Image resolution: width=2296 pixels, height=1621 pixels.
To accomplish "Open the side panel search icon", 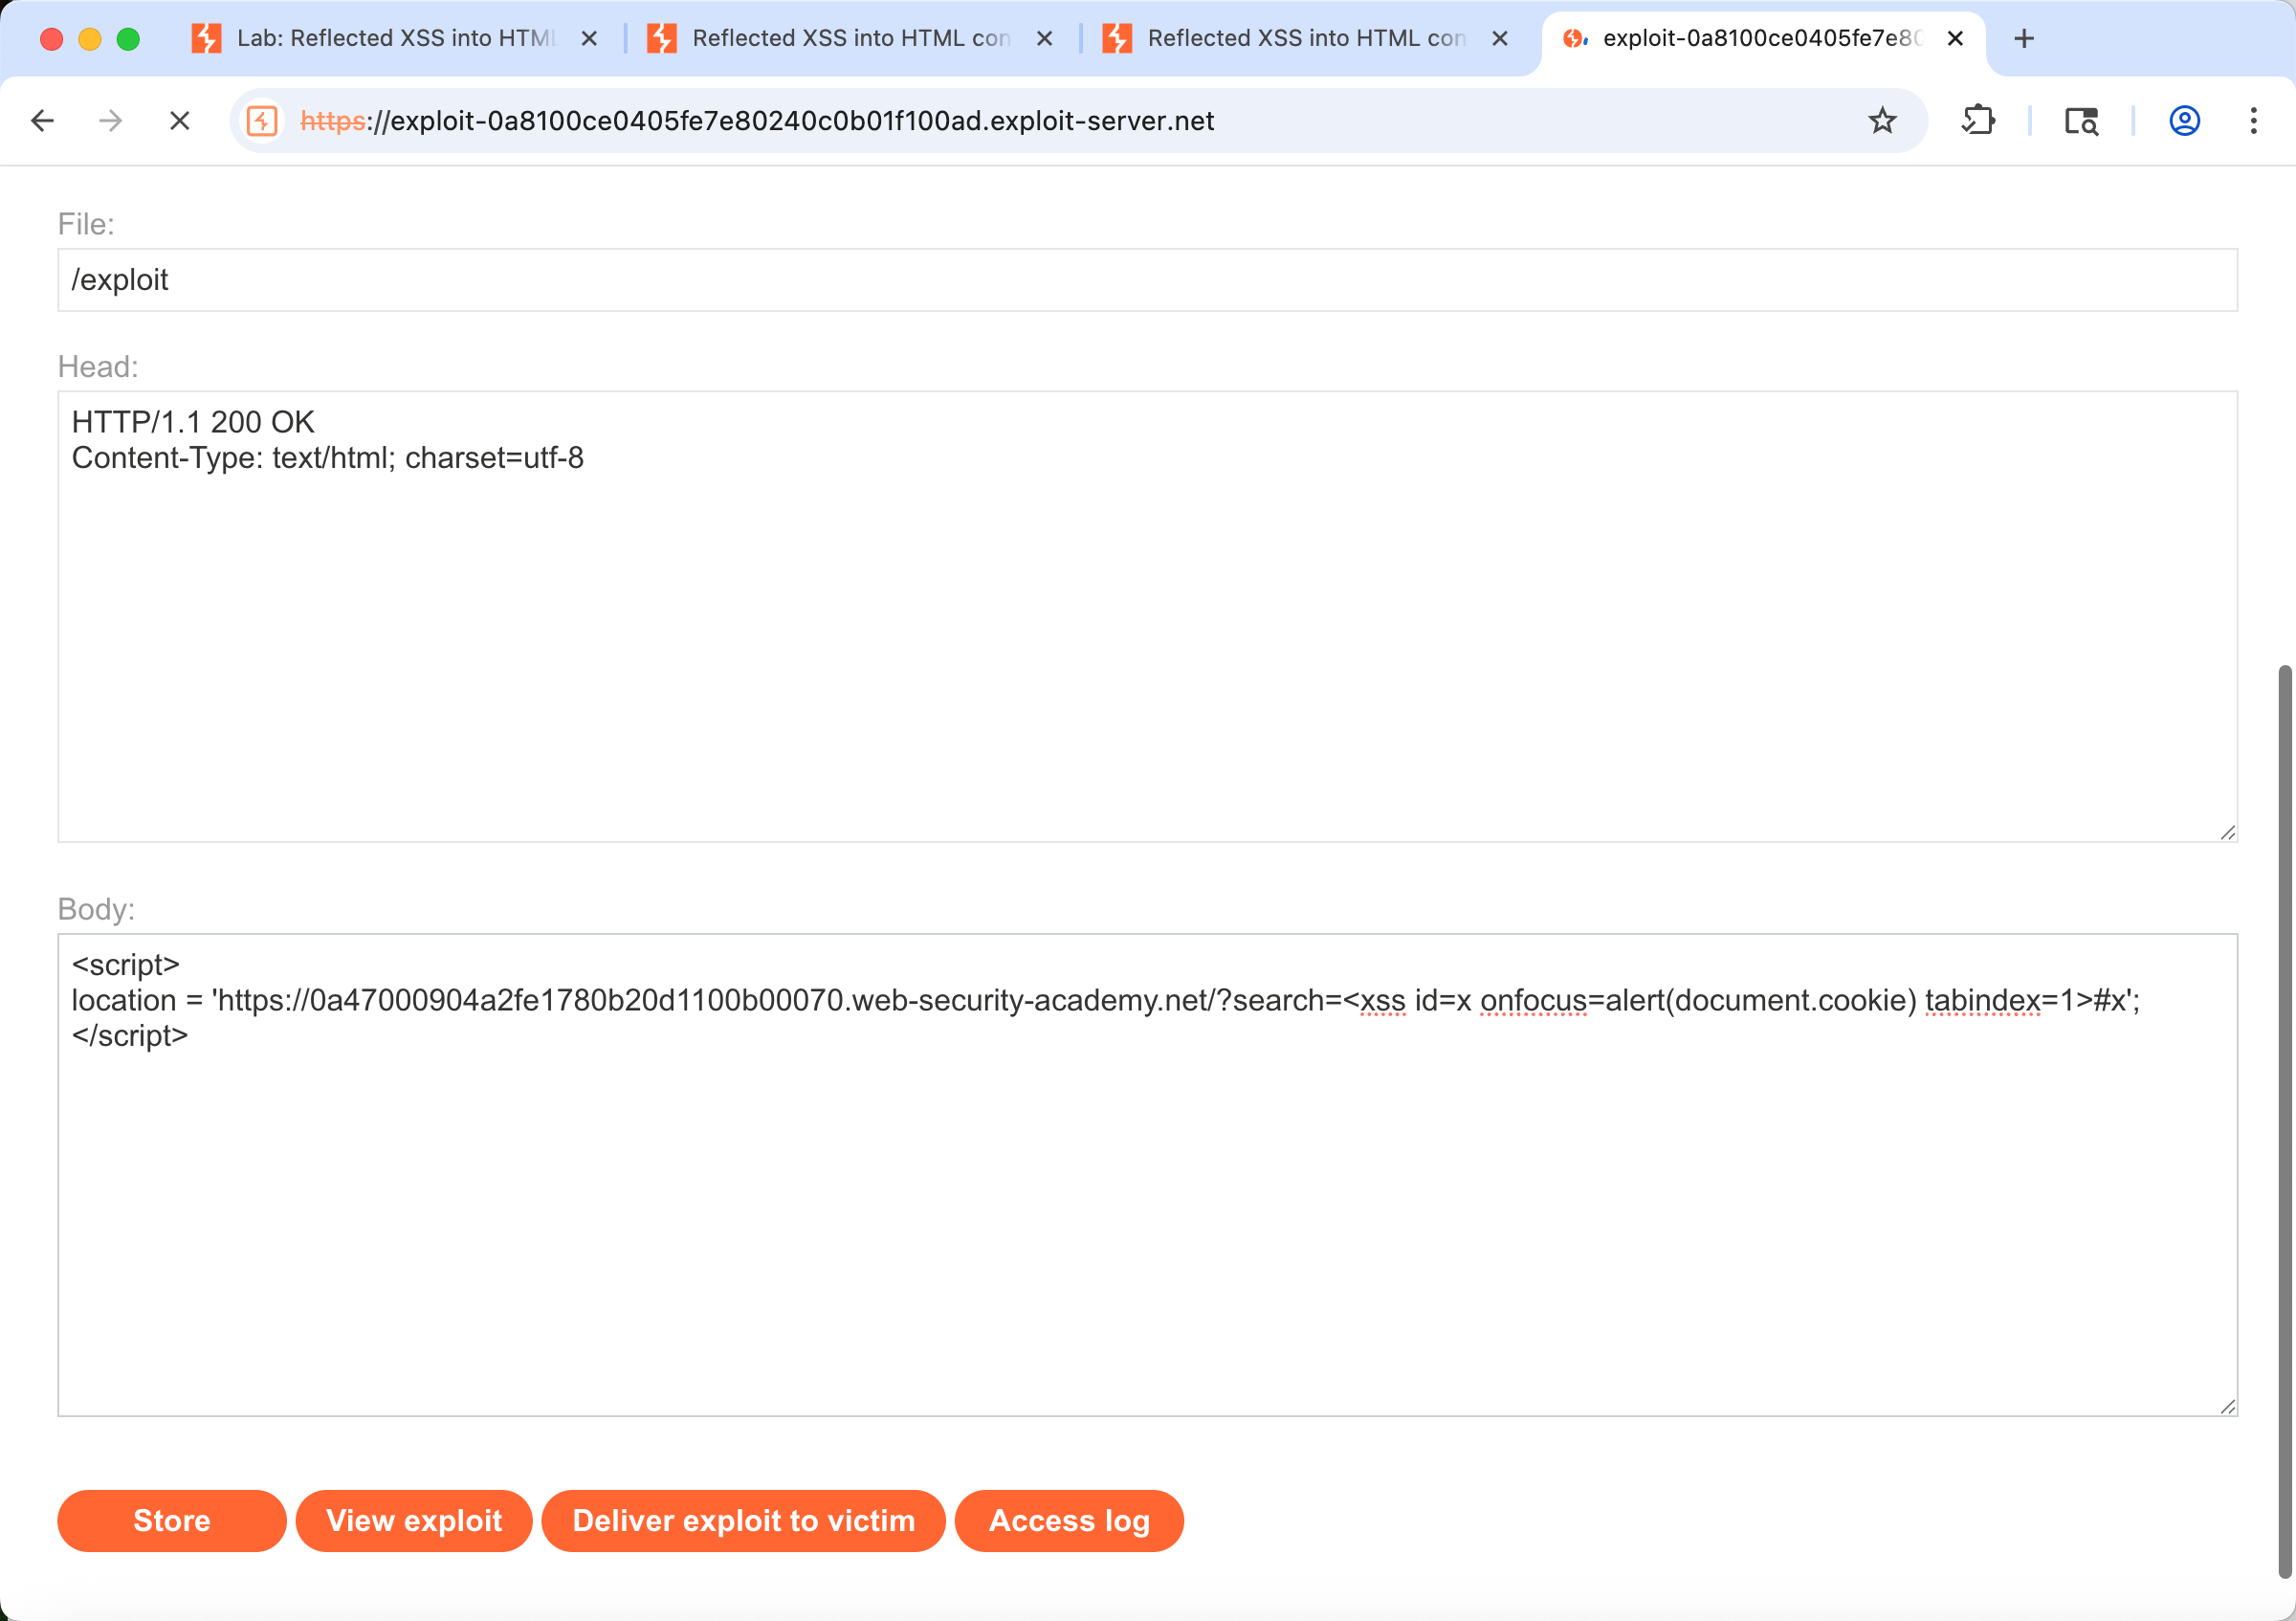I will tap(2081, 120).
